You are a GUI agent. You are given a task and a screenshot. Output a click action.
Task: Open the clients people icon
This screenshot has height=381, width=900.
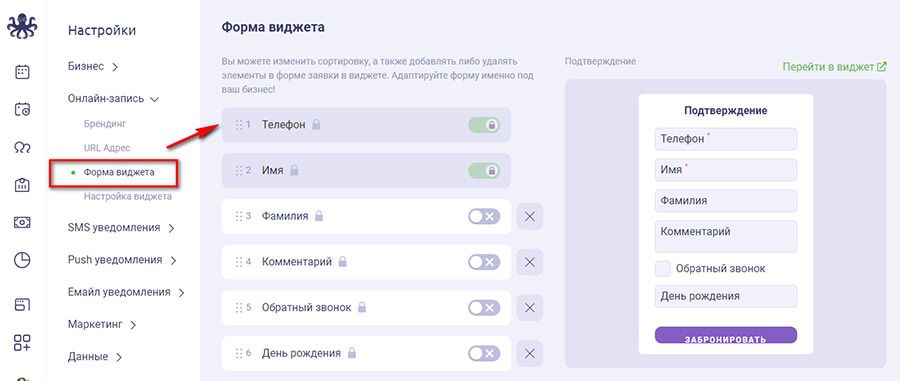click(x=22, y=148)
